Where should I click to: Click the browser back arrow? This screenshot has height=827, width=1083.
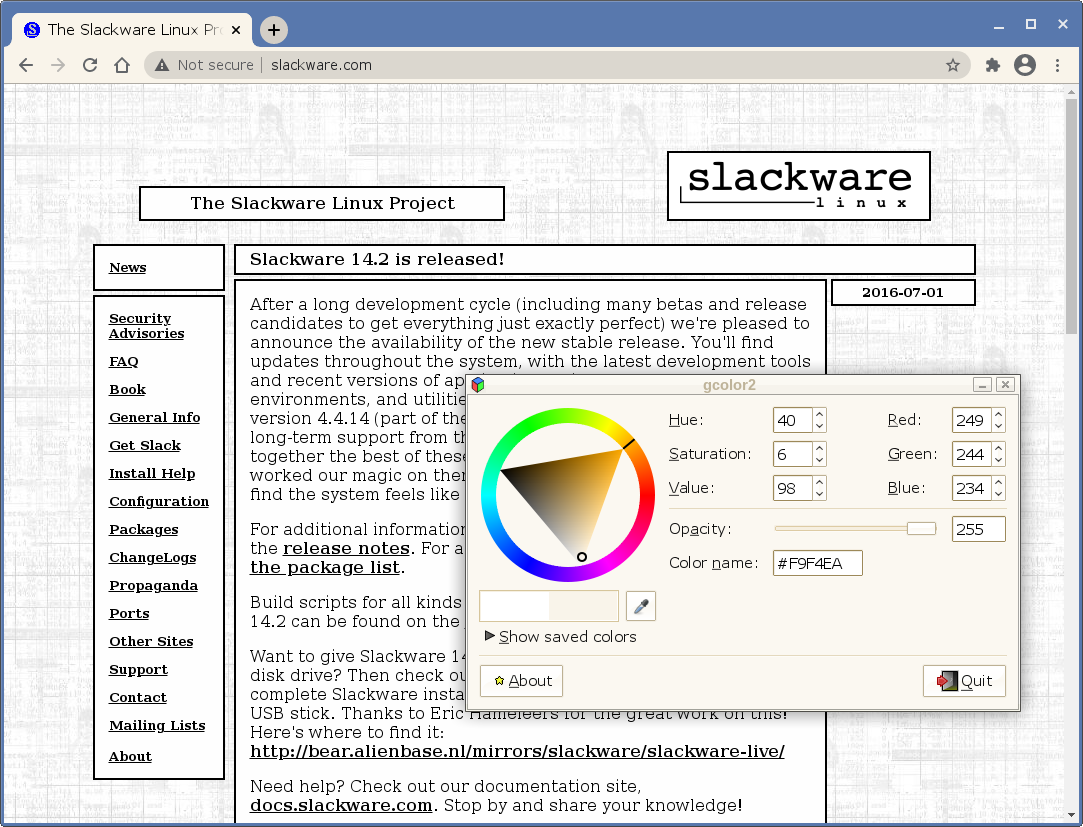click(27, 65)
